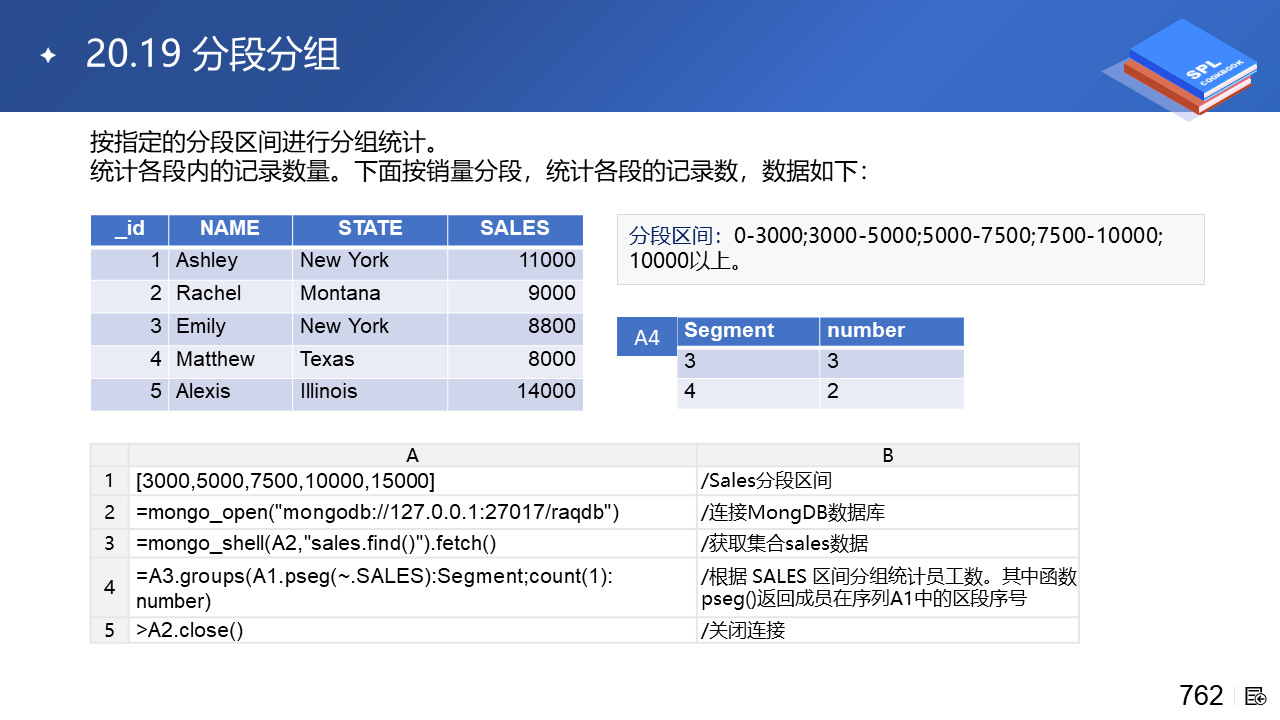Select the sales value 8800
Image resolution: width=1280 pixels, height=720 pixels.
point(515,328)
